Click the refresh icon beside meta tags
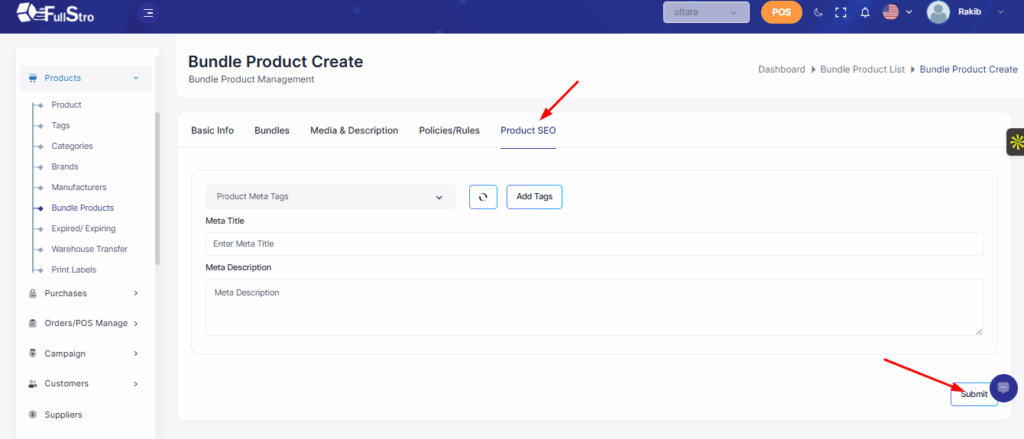This screenshot has width=1024, height=439. click(483, 197)
